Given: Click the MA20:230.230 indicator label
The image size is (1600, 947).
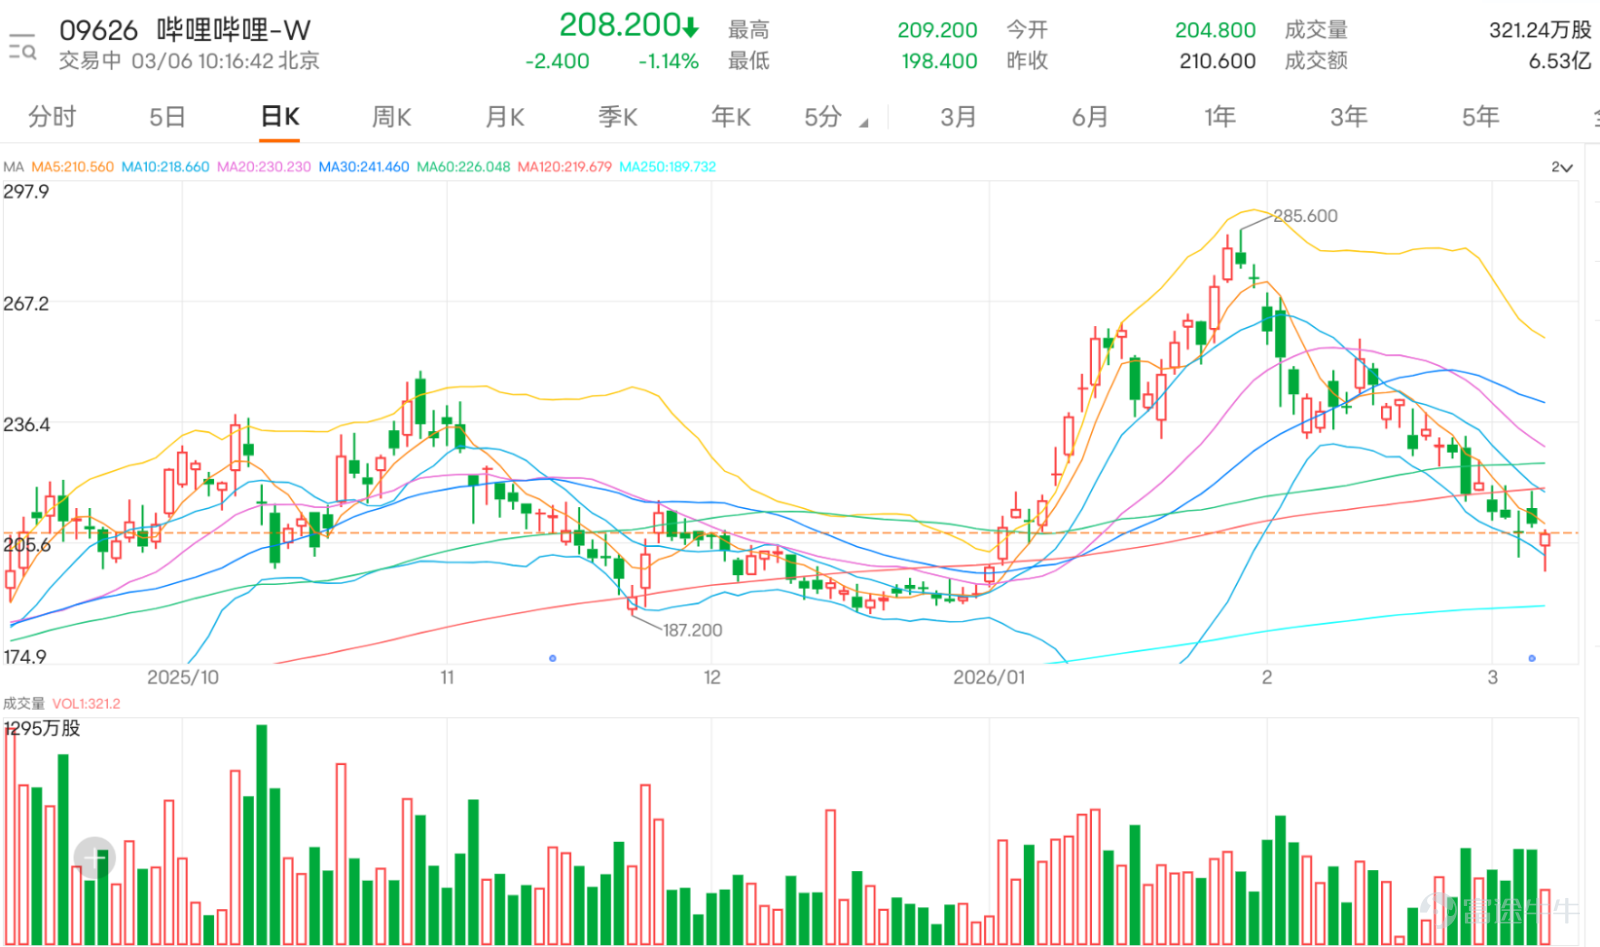Looking at the screenshot, I should click(x=264, y=167).
